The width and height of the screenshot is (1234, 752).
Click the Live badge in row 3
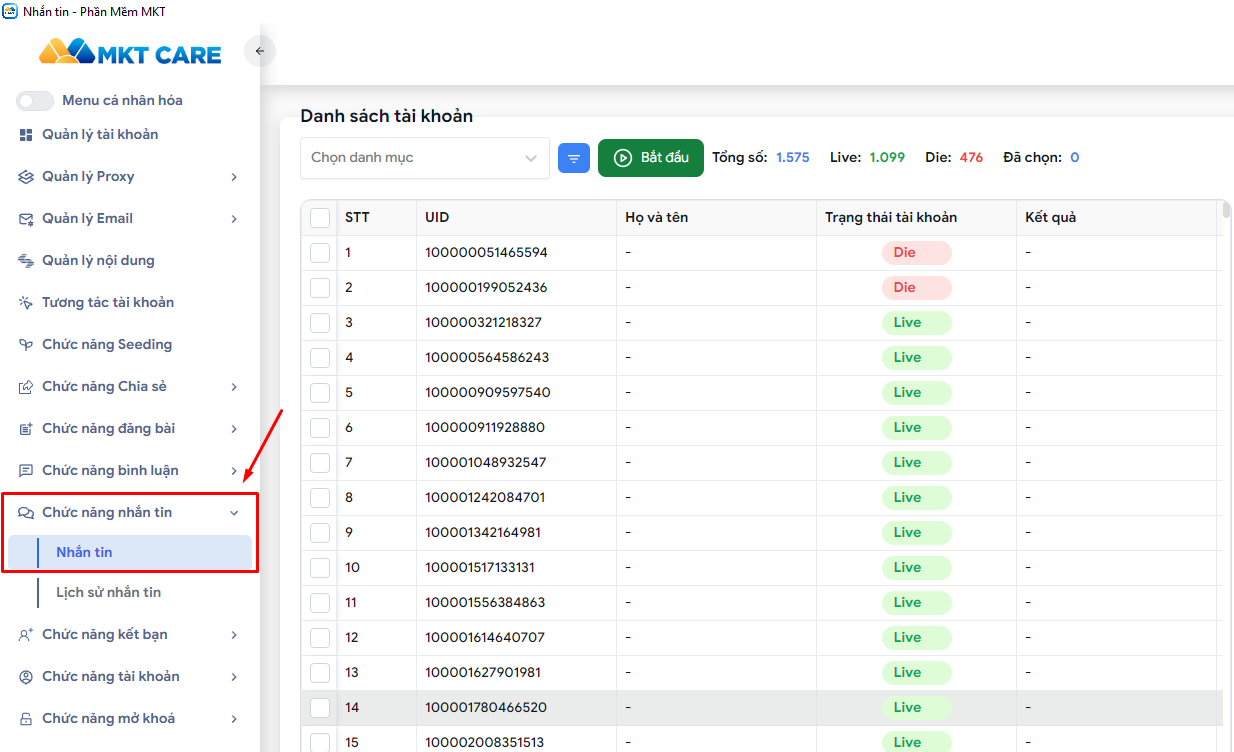pos(916,323)
